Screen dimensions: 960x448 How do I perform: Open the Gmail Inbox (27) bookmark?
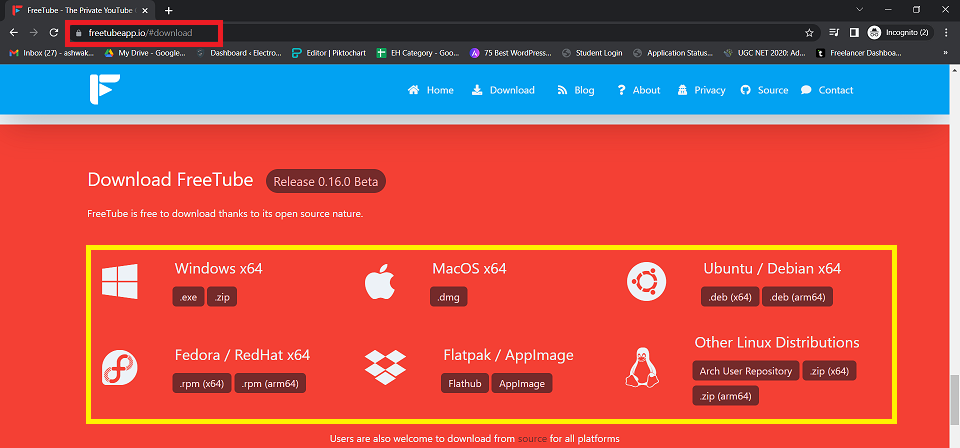52,53
